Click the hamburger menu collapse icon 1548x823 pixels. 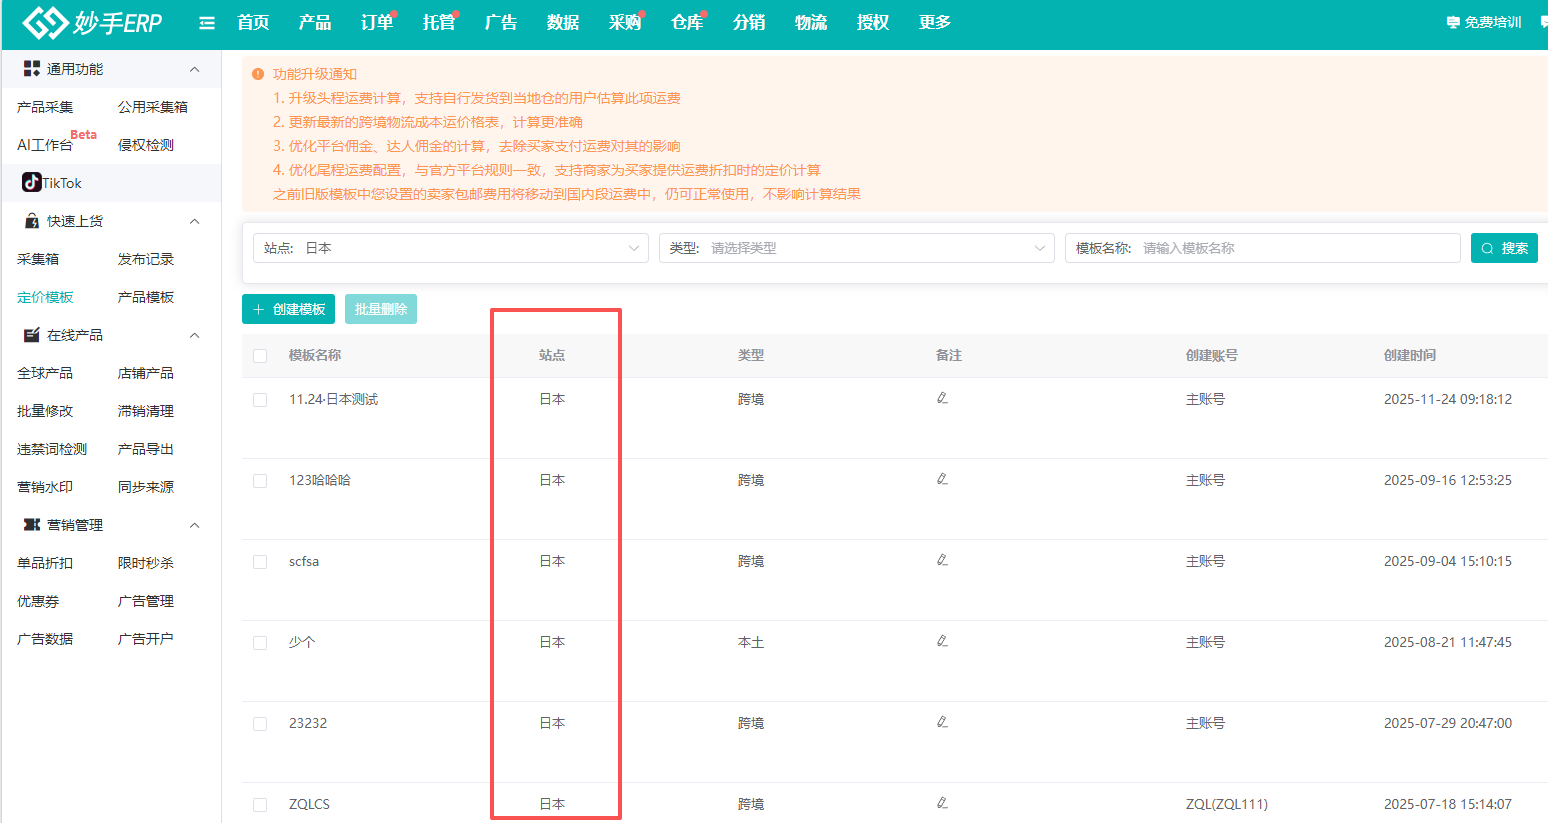coord(207,23)
